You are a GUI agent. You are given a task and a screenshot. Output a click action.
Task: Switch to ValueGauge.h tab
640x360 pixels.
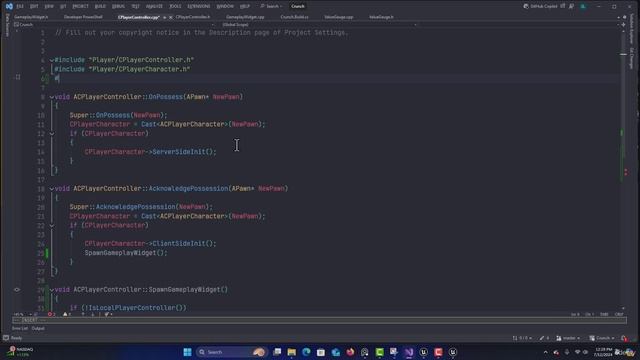(x=381, y=17)
